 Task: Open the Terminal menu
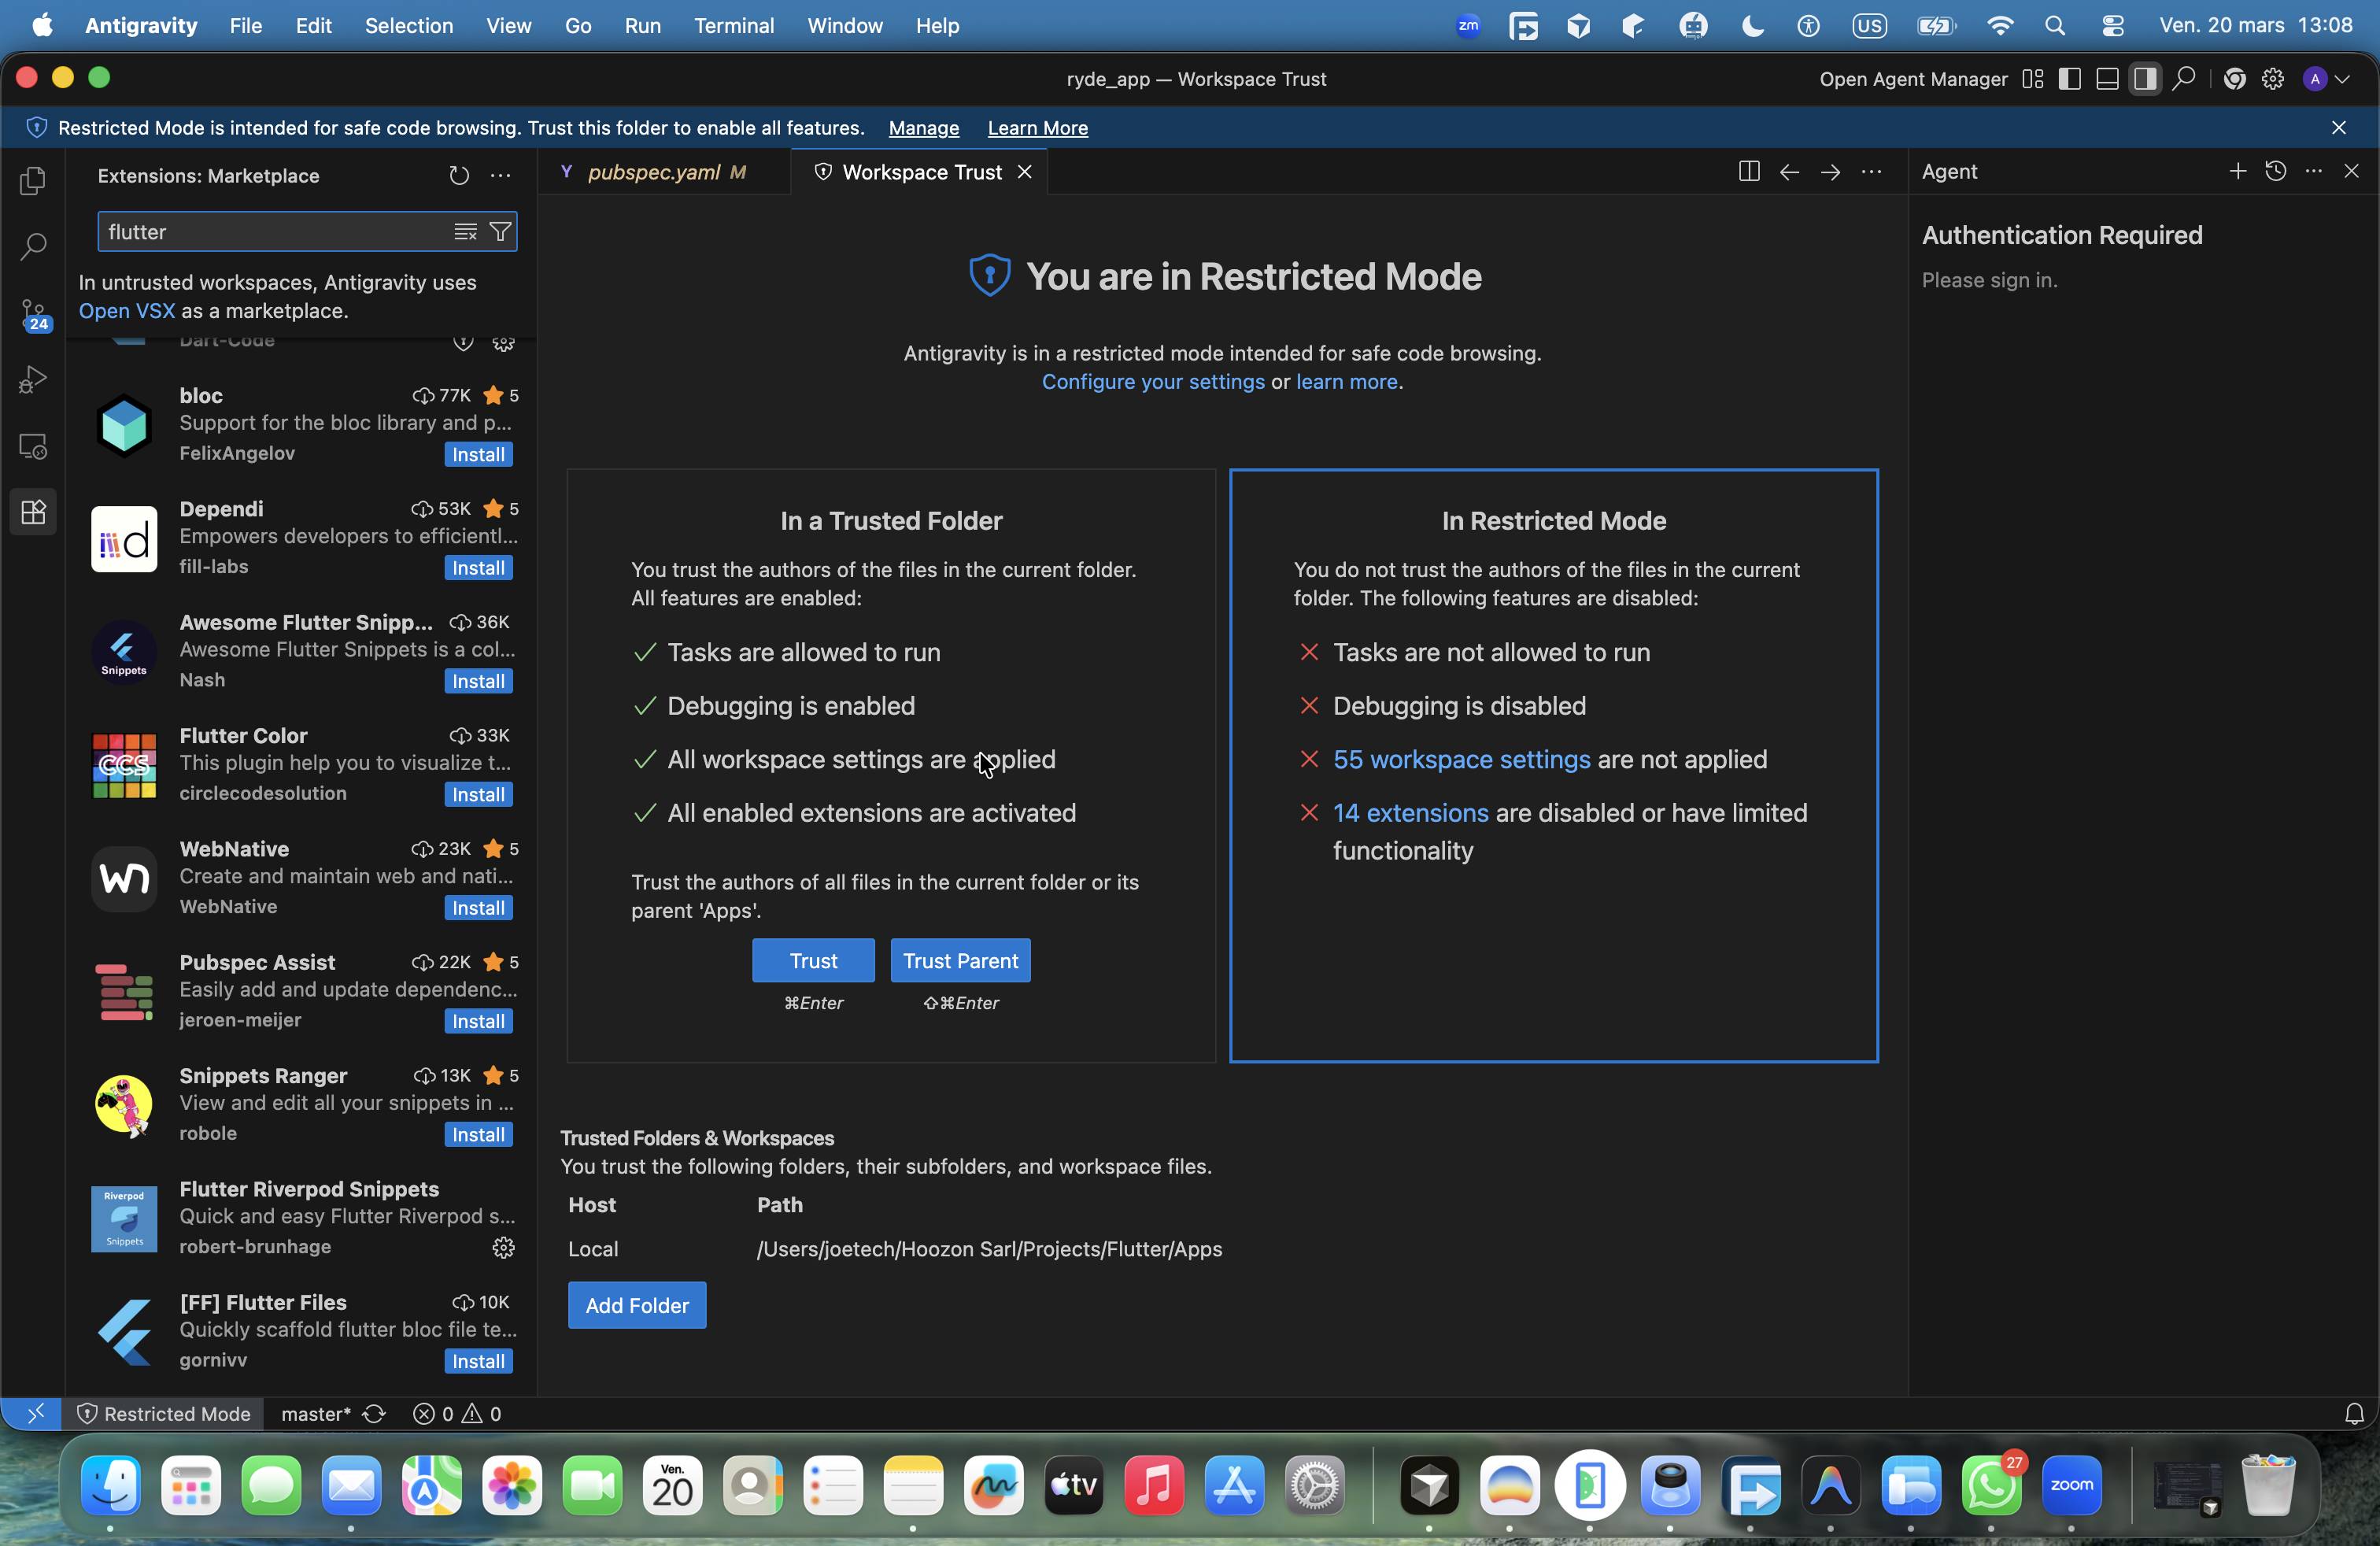tap(734, 26)
